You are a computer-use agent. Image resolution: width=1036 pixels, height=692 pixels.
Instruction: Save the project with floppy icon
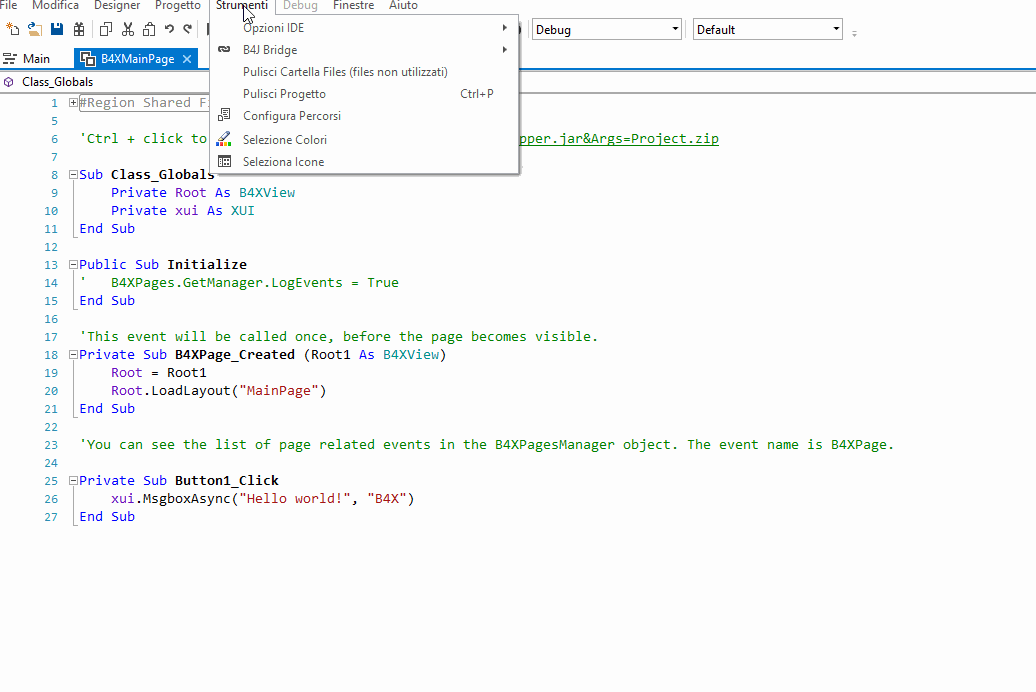tap(57, 29)
